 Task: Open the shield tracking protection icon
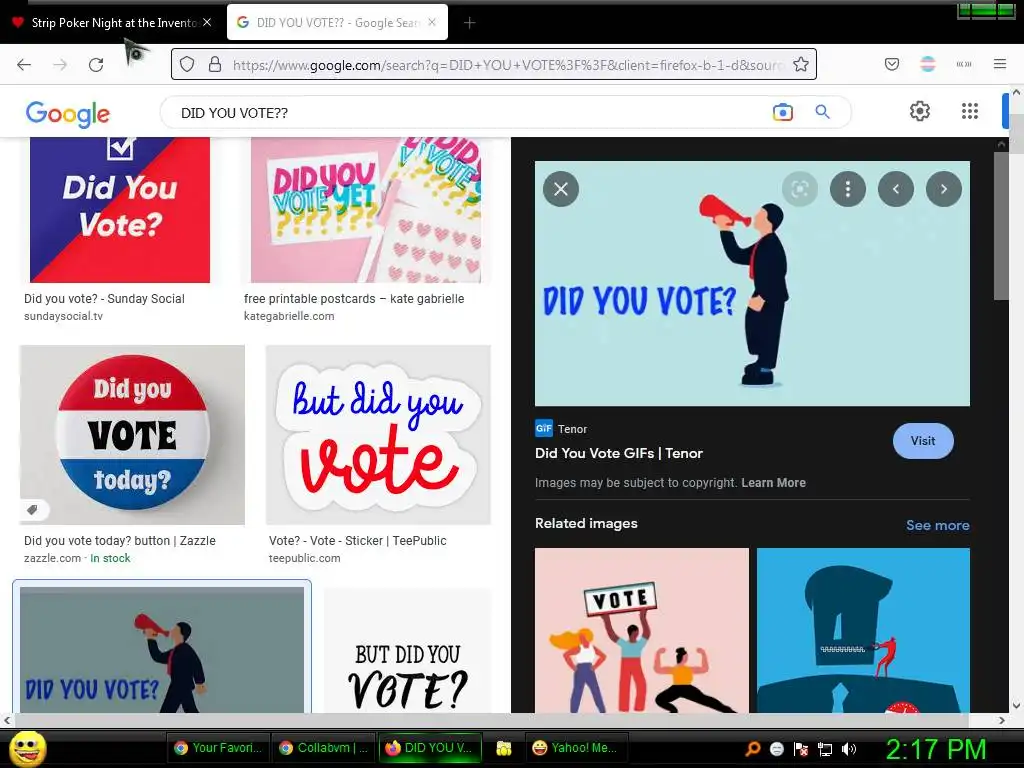point(187,65)
